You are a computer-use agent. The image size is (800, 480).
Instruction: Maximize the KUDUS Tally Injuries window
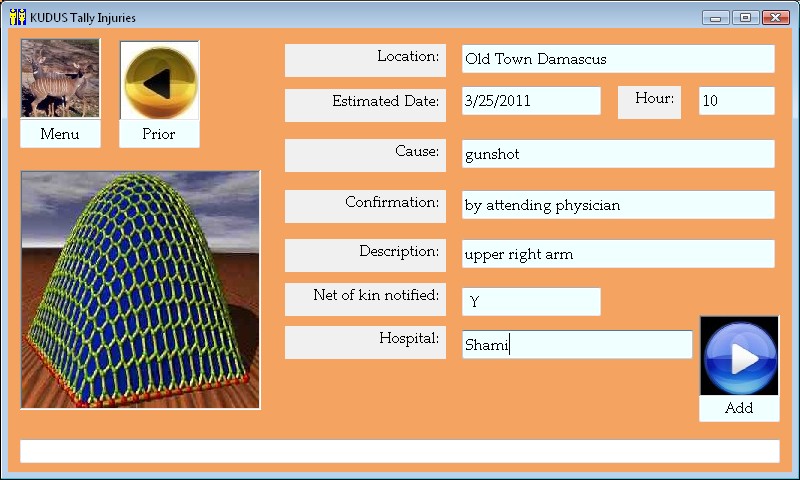[745, 17]
